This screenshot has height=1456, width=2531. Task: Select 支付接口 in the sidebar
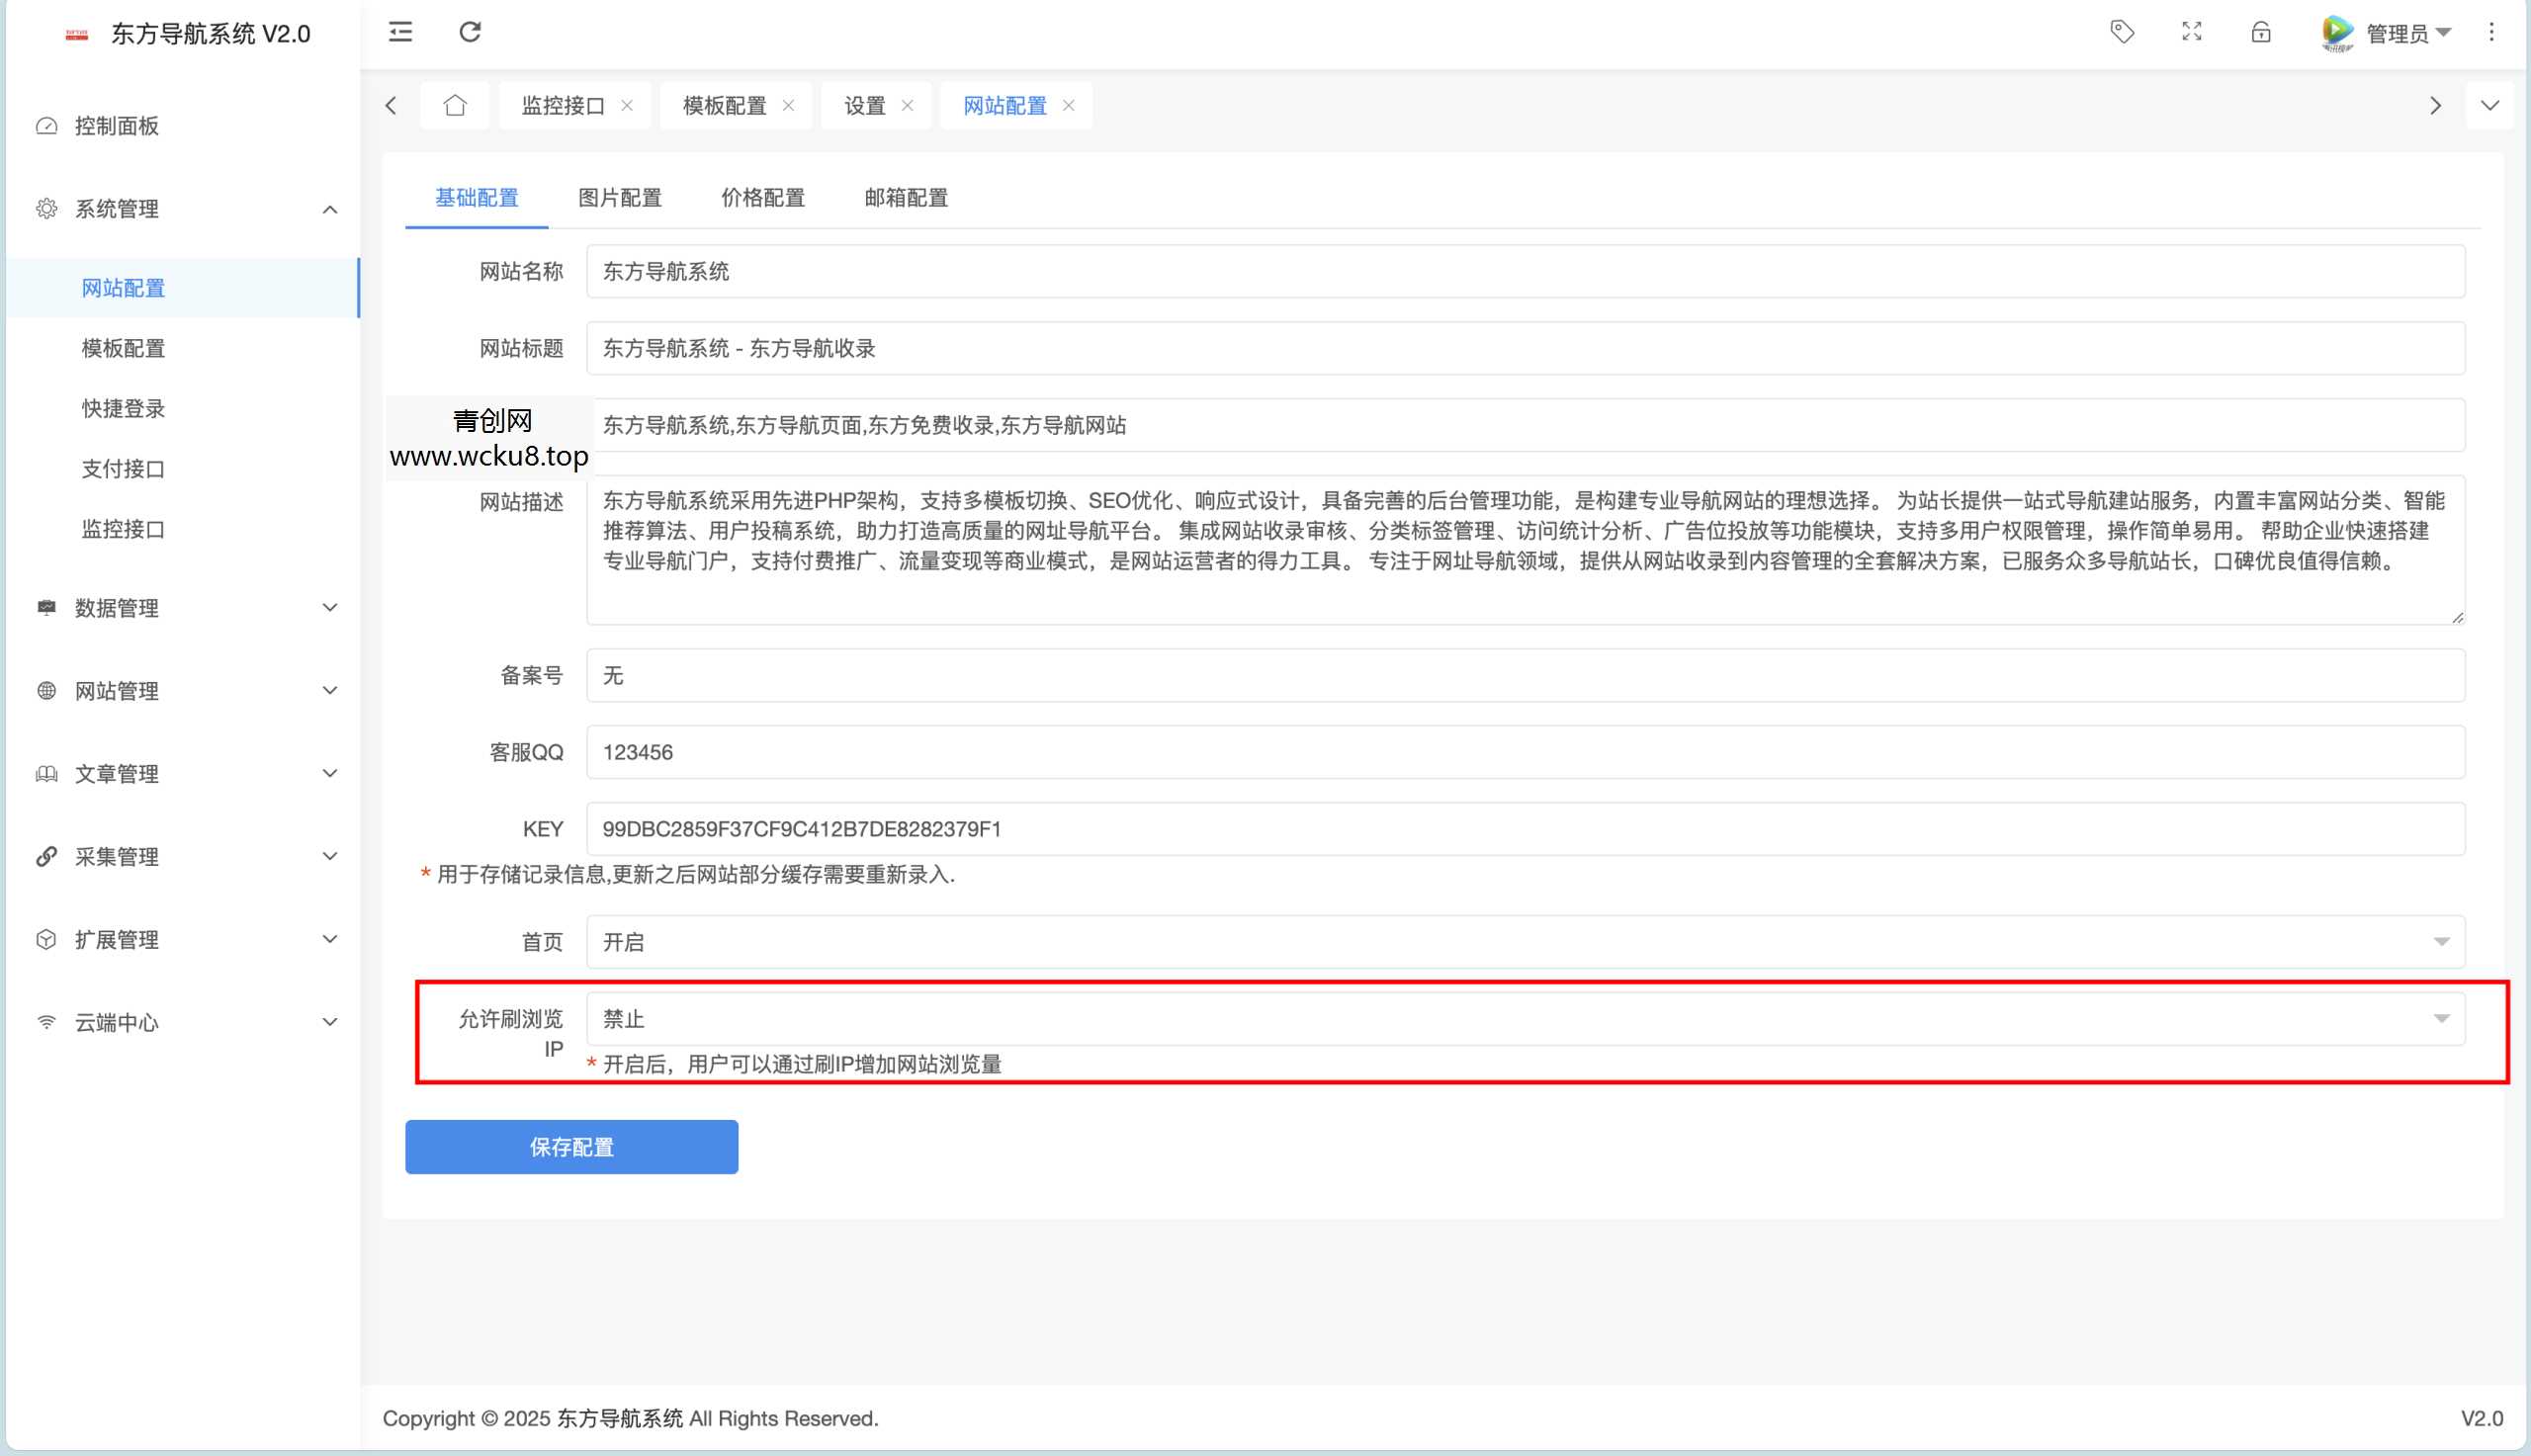[122, 468]
